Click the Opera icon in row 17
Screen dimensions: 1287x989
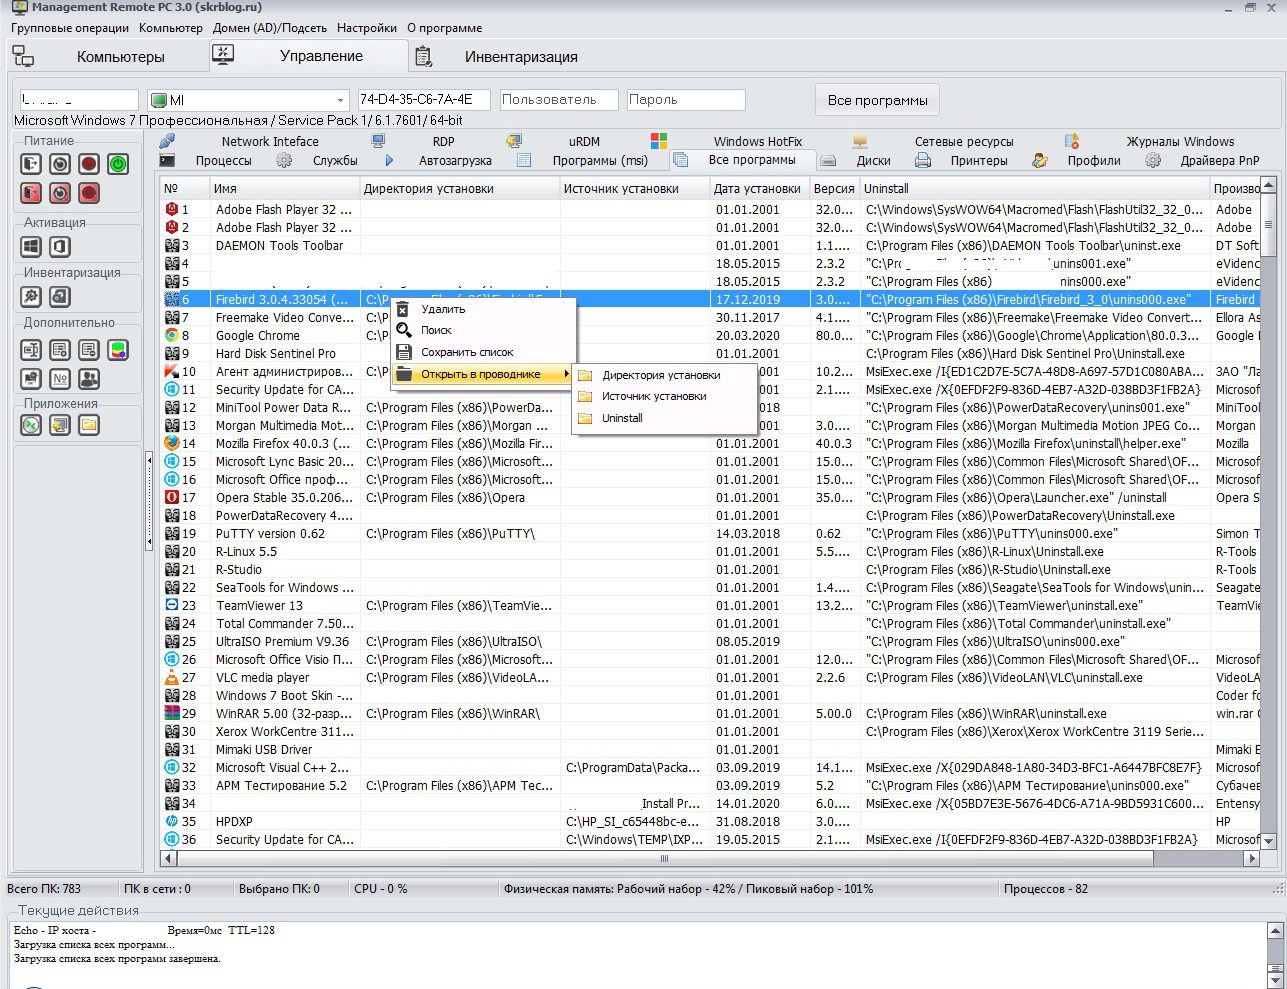coord(172,498)
